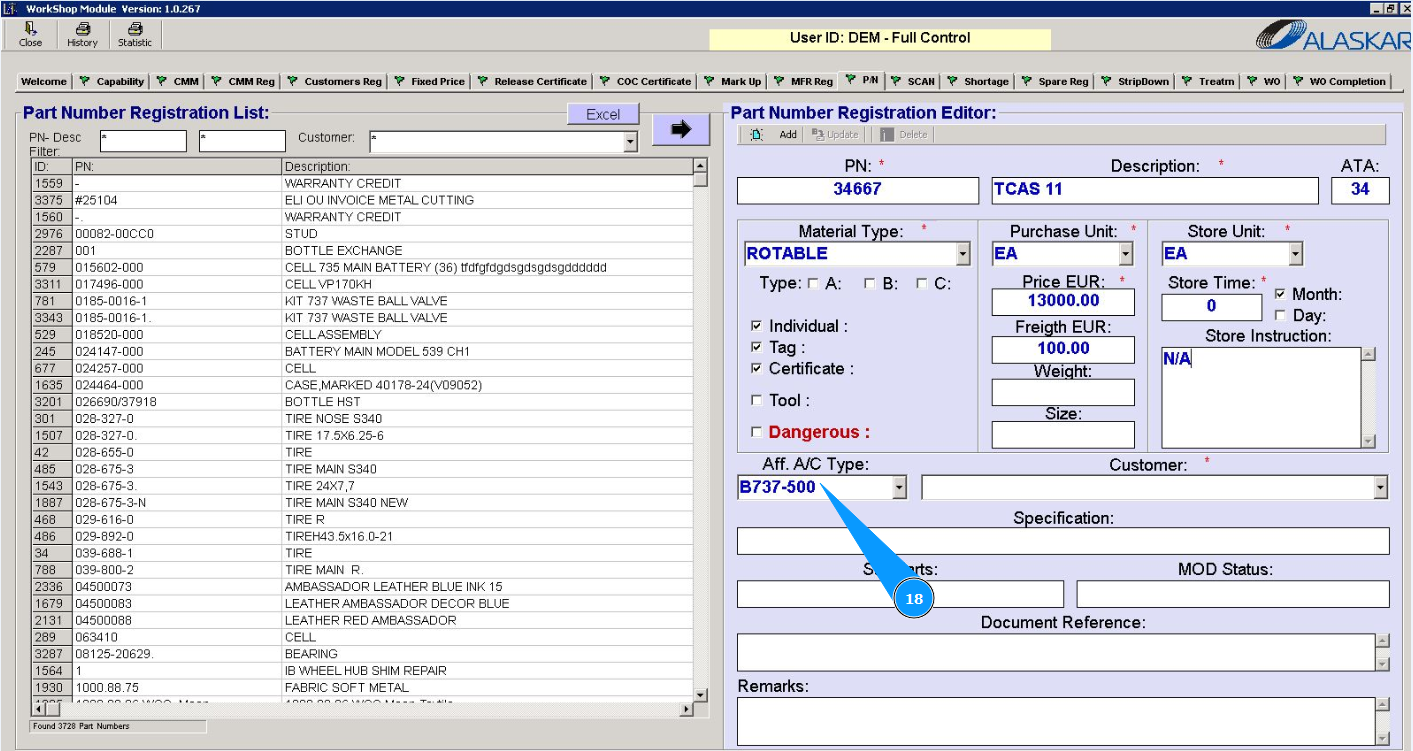1413x751 pixels.
Task: Toggle the Tool checkbox
Action: pos(757,400)
